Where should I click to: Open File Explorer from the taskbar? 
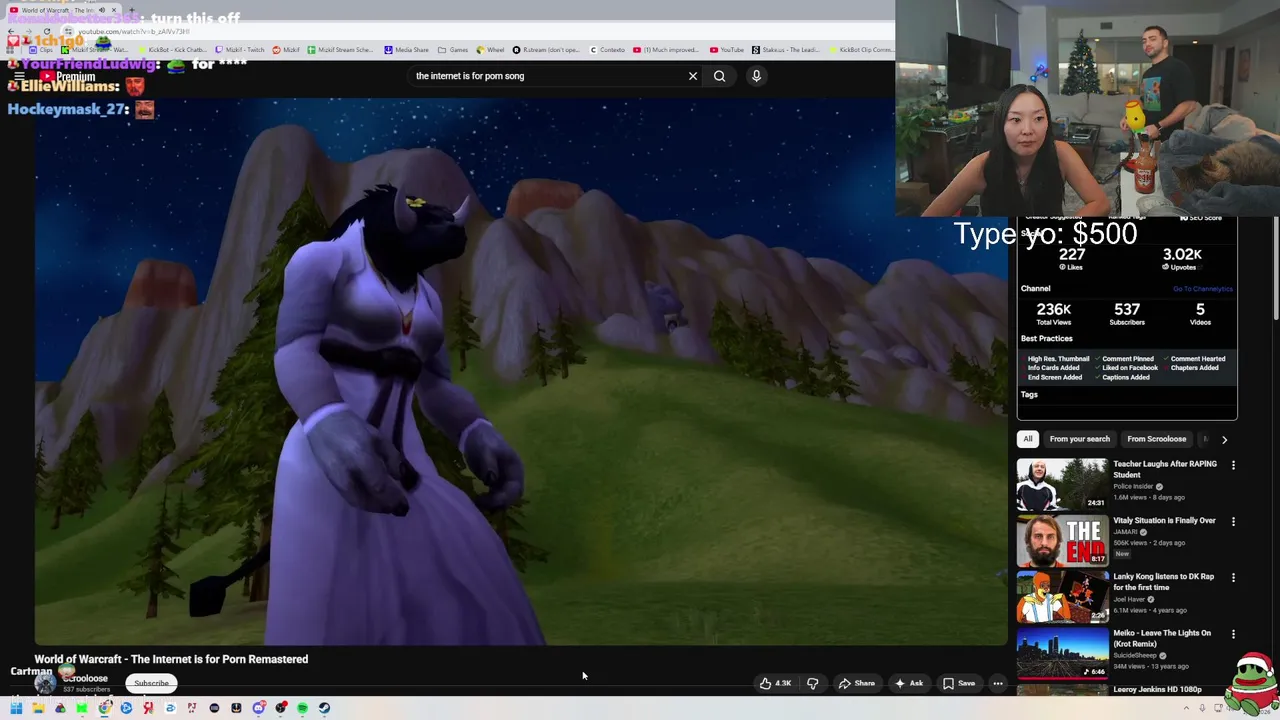38,708
